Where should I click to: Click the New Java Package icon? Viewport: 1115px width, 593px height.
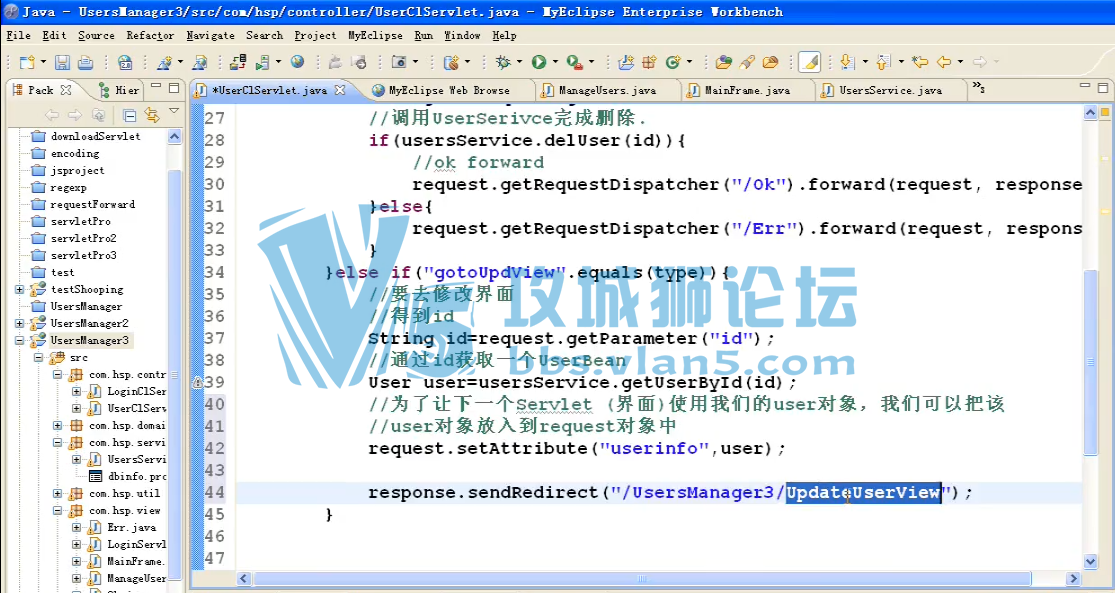click(x=649, y=63)
